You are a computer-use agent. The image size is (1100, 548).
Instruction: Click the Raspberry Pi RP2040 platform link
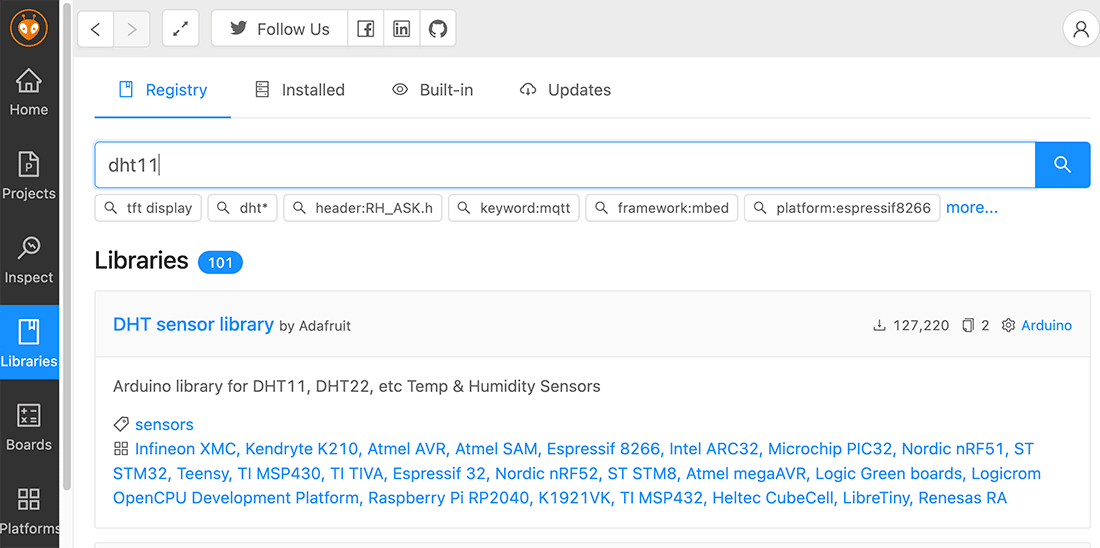[x=449, y=498]
